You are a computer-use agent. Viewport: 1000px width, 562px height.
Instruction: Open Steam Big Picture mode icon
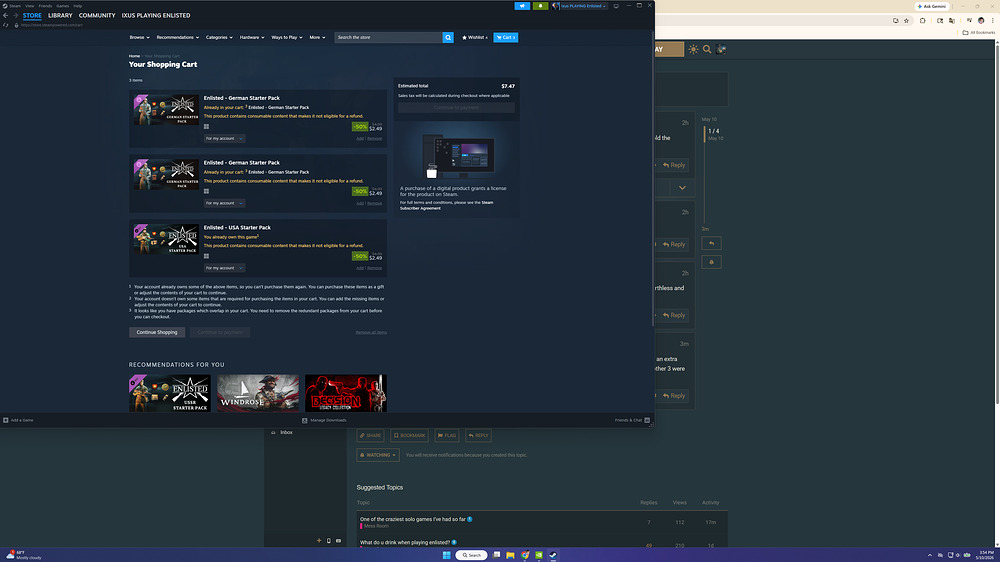tap(616, 6)
